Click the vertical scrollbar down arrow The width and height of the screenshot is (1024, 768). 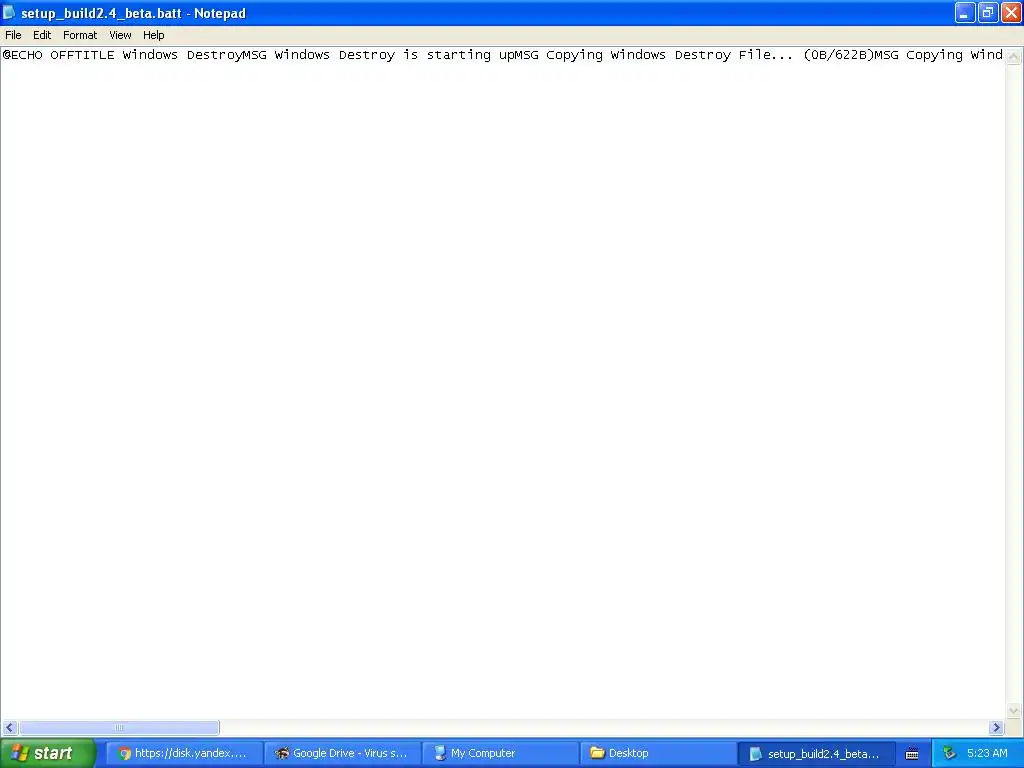(1014, 711)
